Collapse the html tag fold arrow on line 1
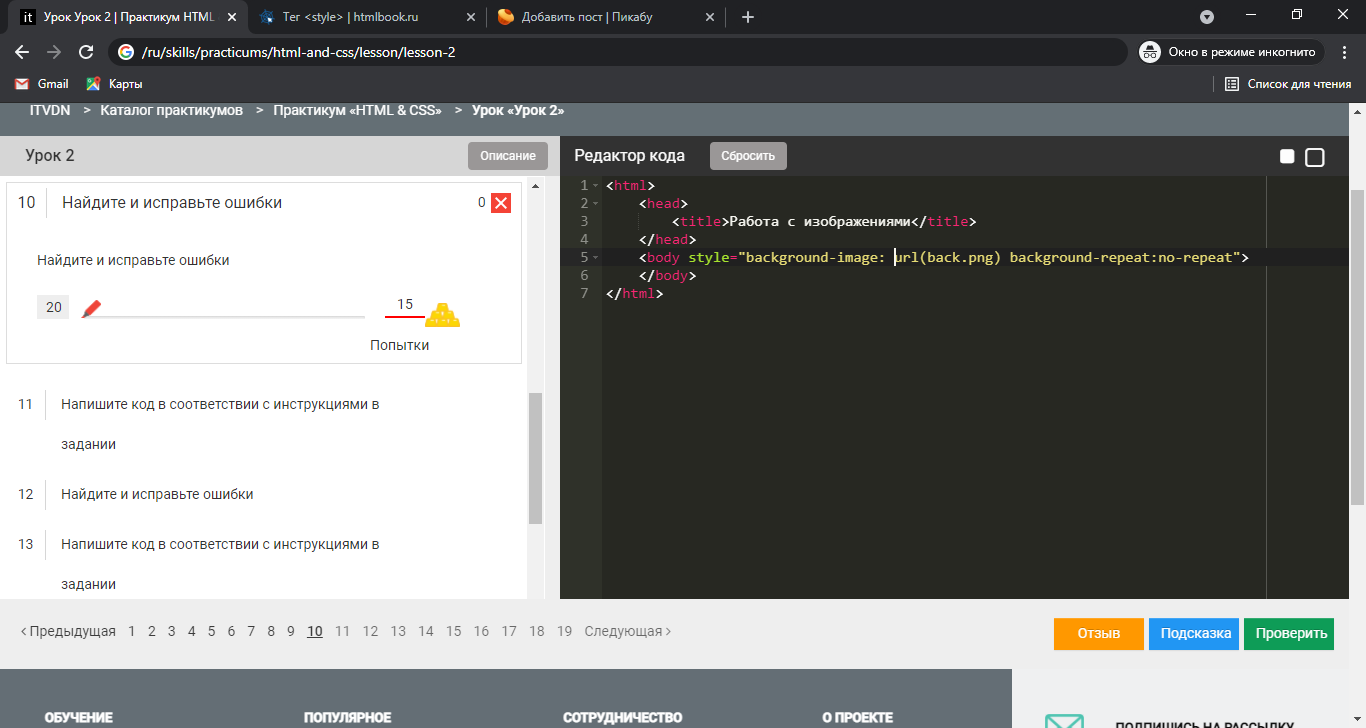The image size is (1366, 728). [x=596, y=186]
